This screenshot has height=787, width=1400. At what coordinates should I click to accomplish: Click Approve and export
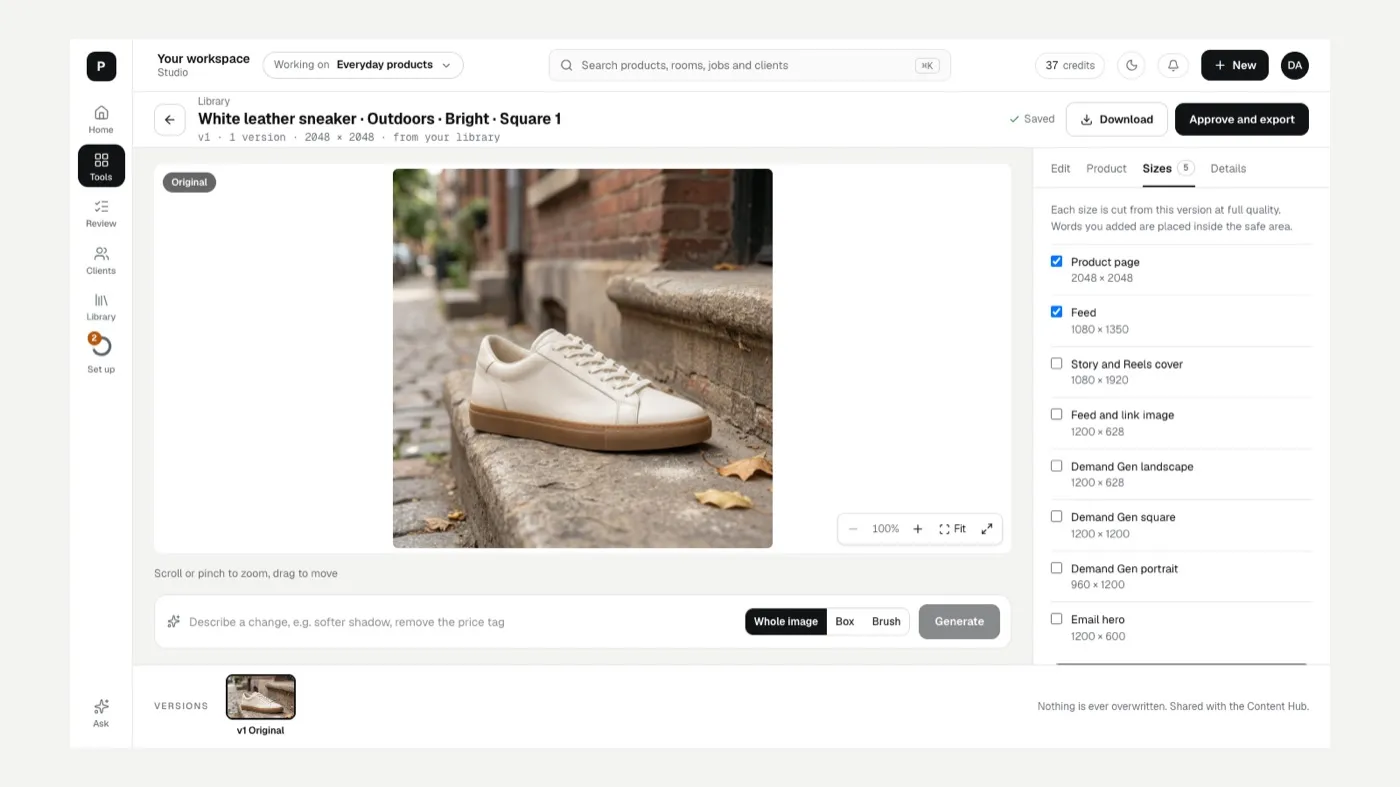click(x=1242, y=119)
